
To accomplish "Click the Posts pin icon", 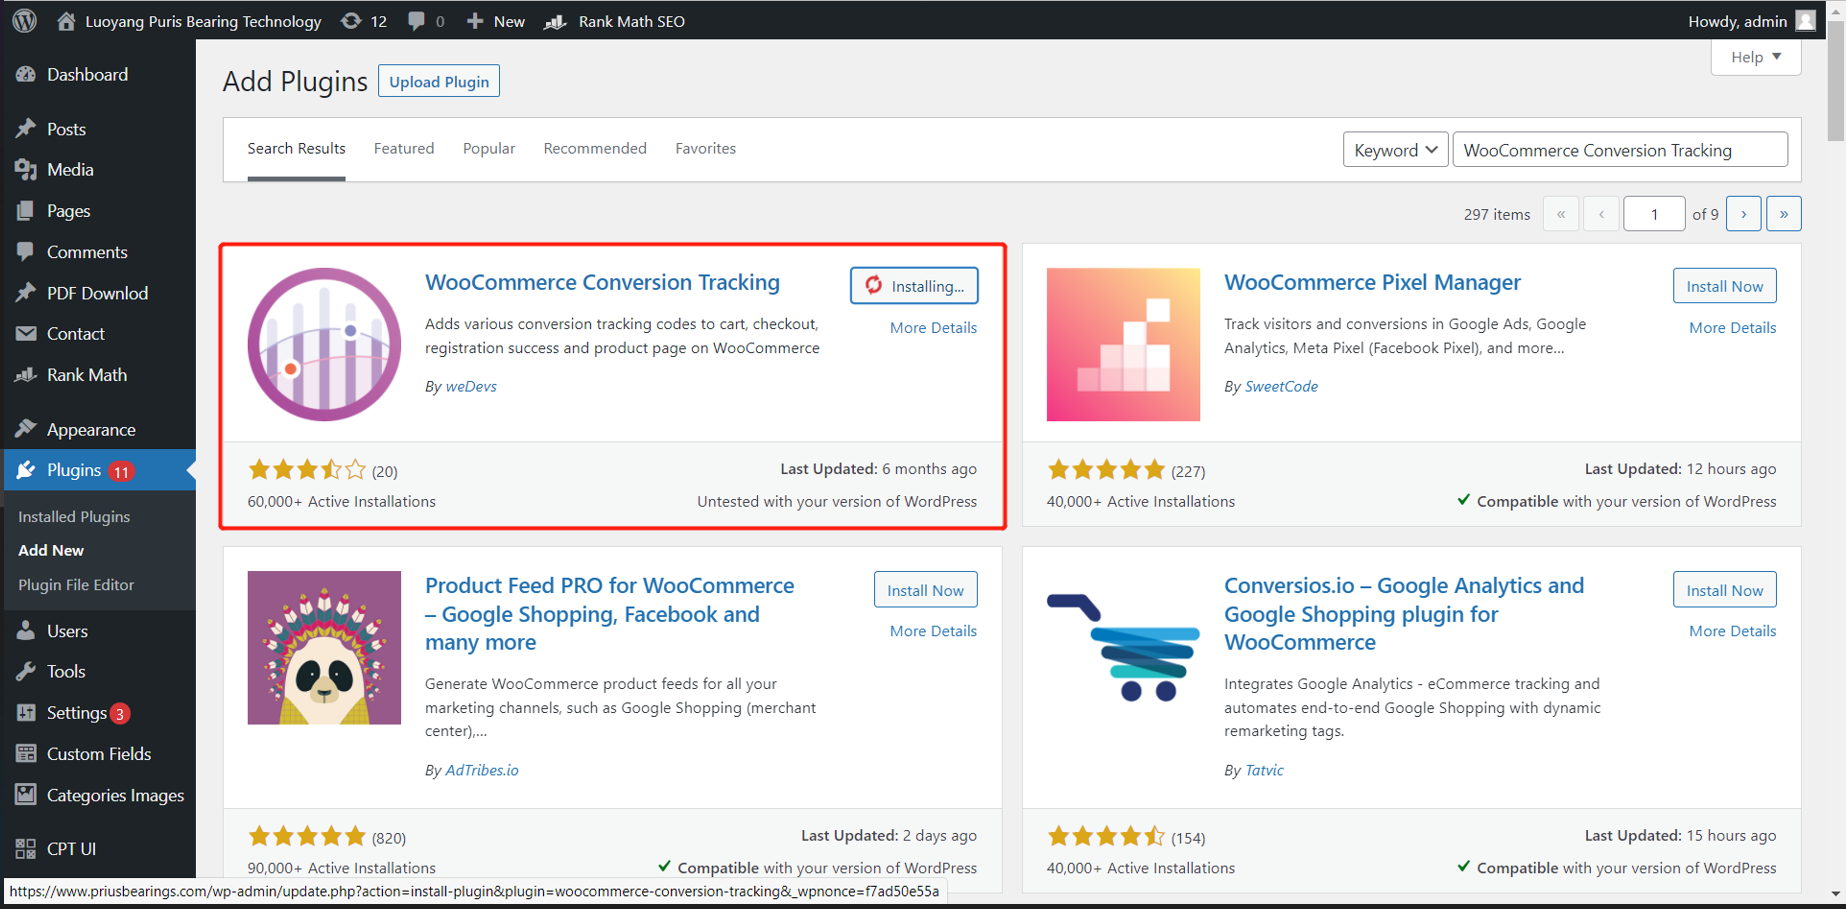I will coord(26,129).
